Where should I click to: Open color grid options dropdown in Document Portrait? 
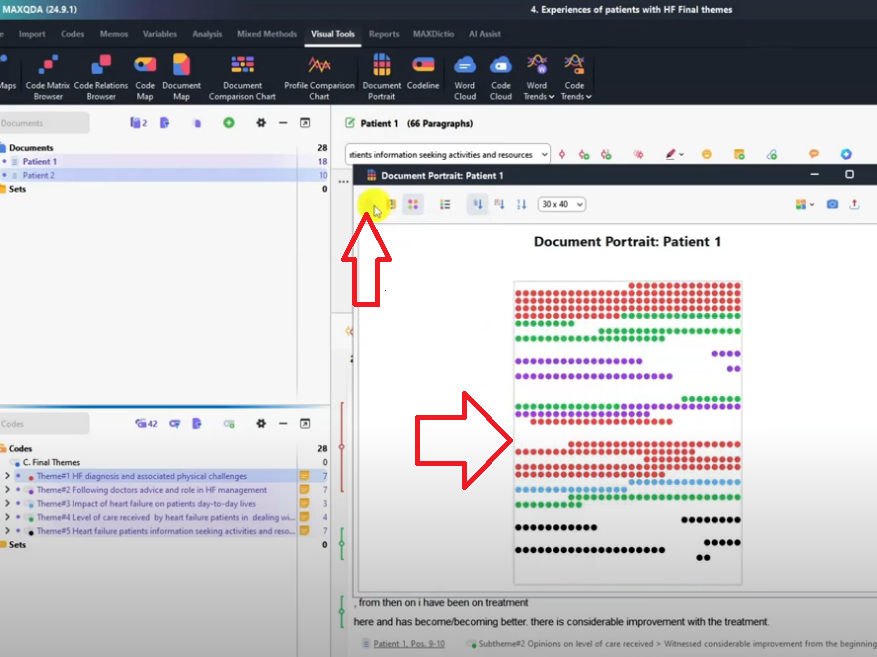804,205
